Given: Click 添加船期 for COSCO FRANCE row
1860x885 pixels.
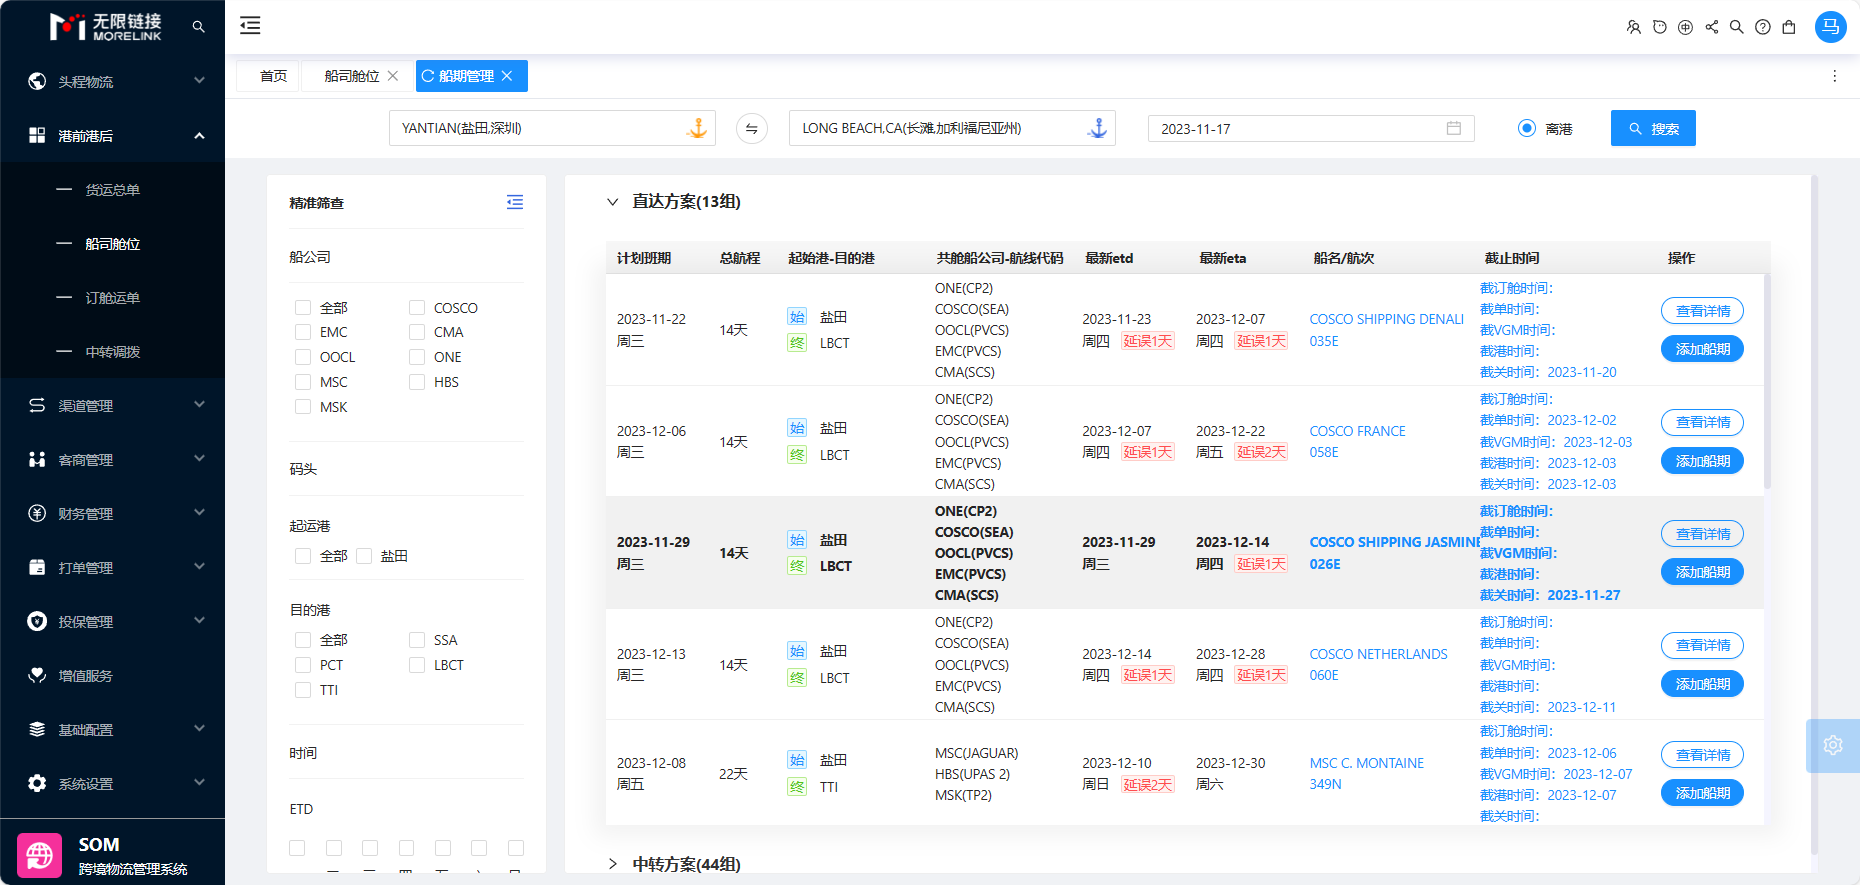Looking at the screenshot, I should point(1703,461).
